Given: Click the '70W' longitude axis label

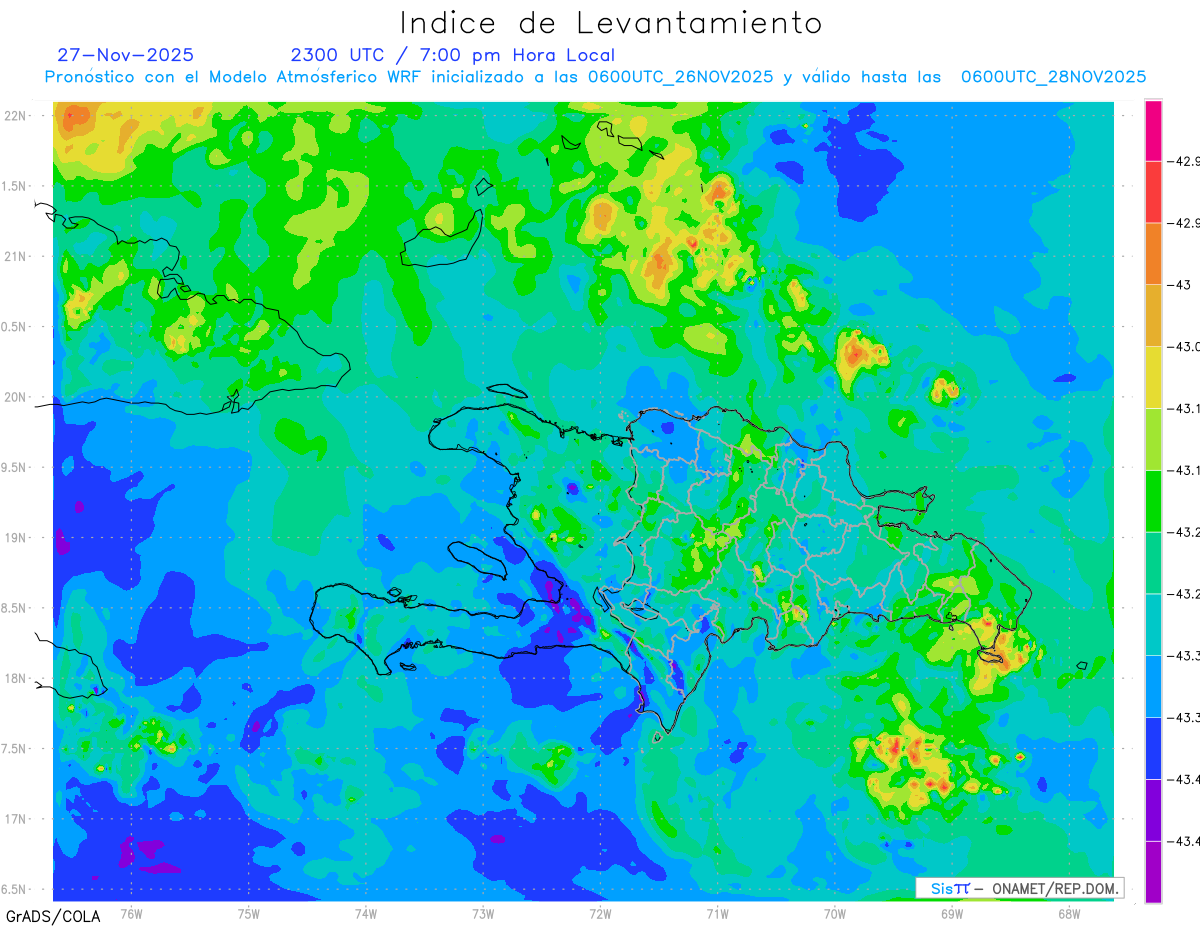Looking at the screenshot, I should [835, 913].
